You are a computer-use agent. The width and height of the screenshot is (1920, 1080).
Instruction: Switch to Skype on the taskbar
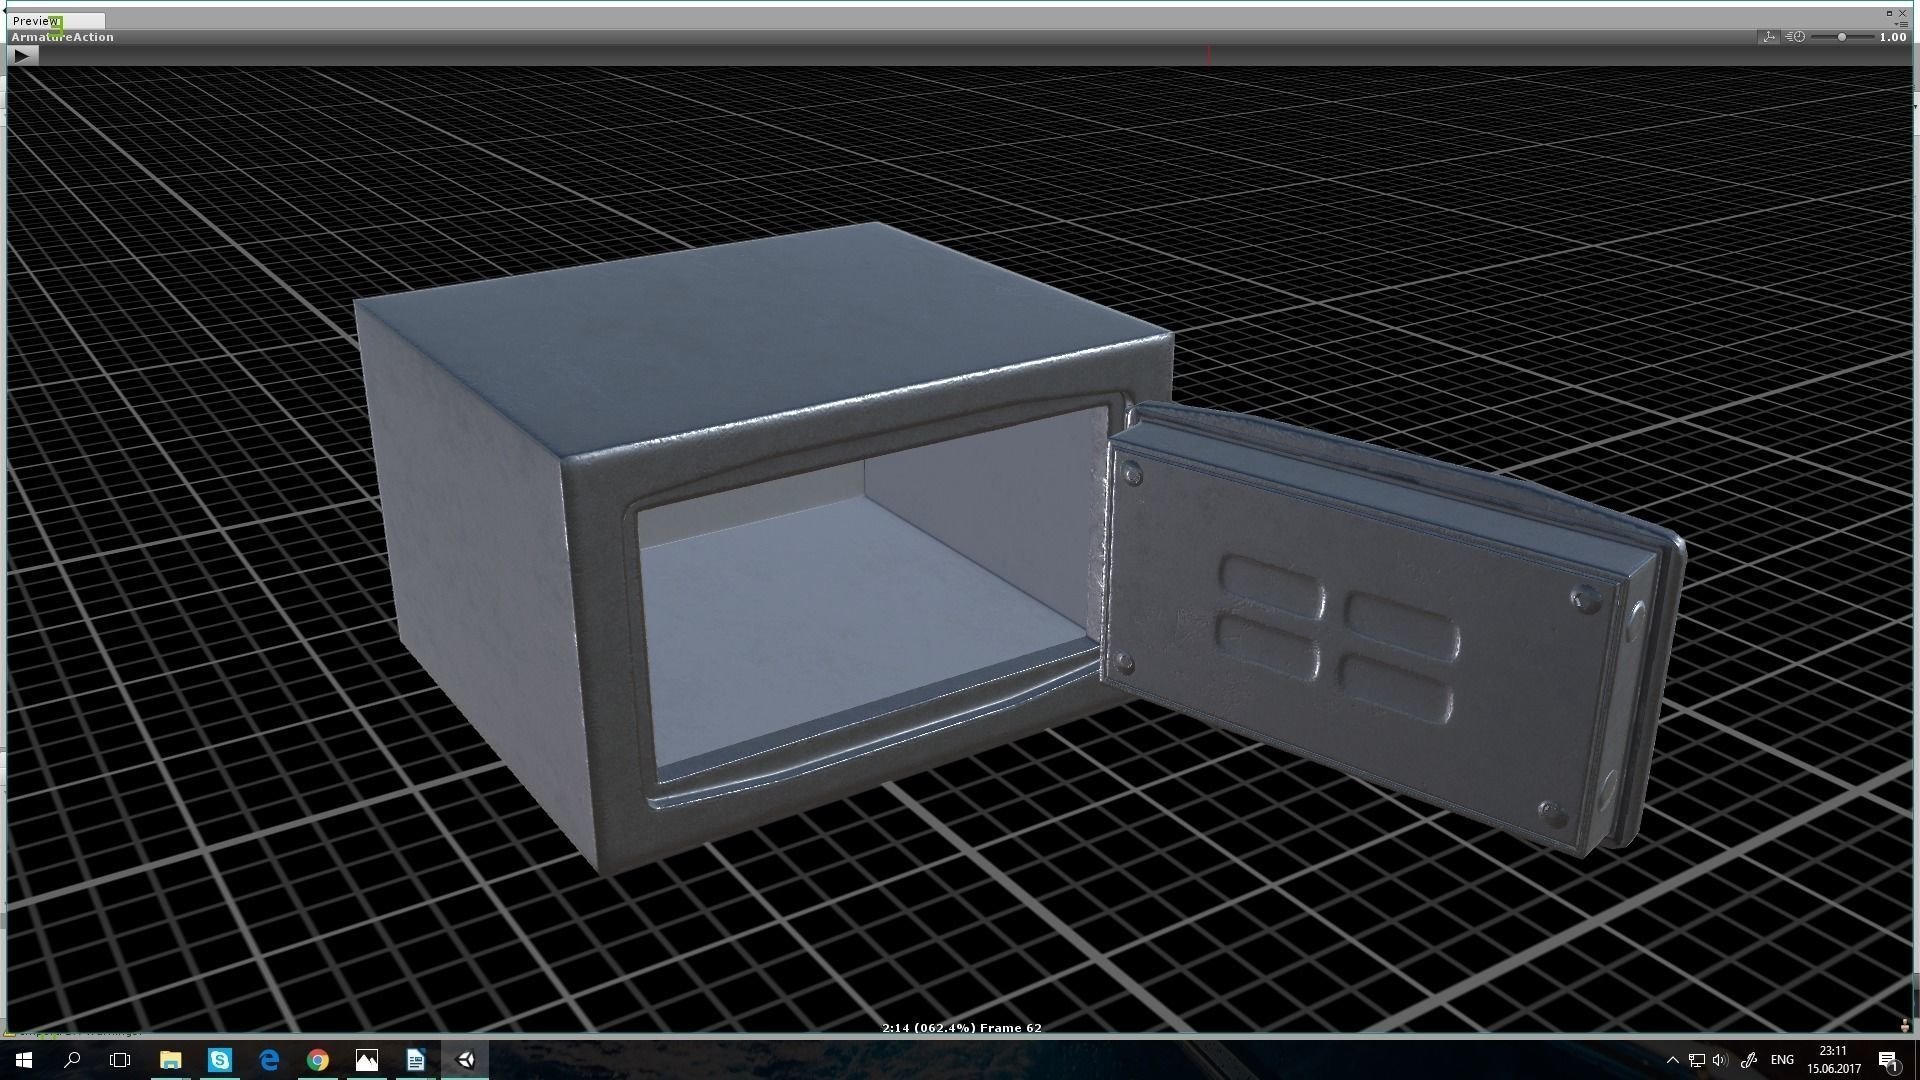pos(219,1060)
